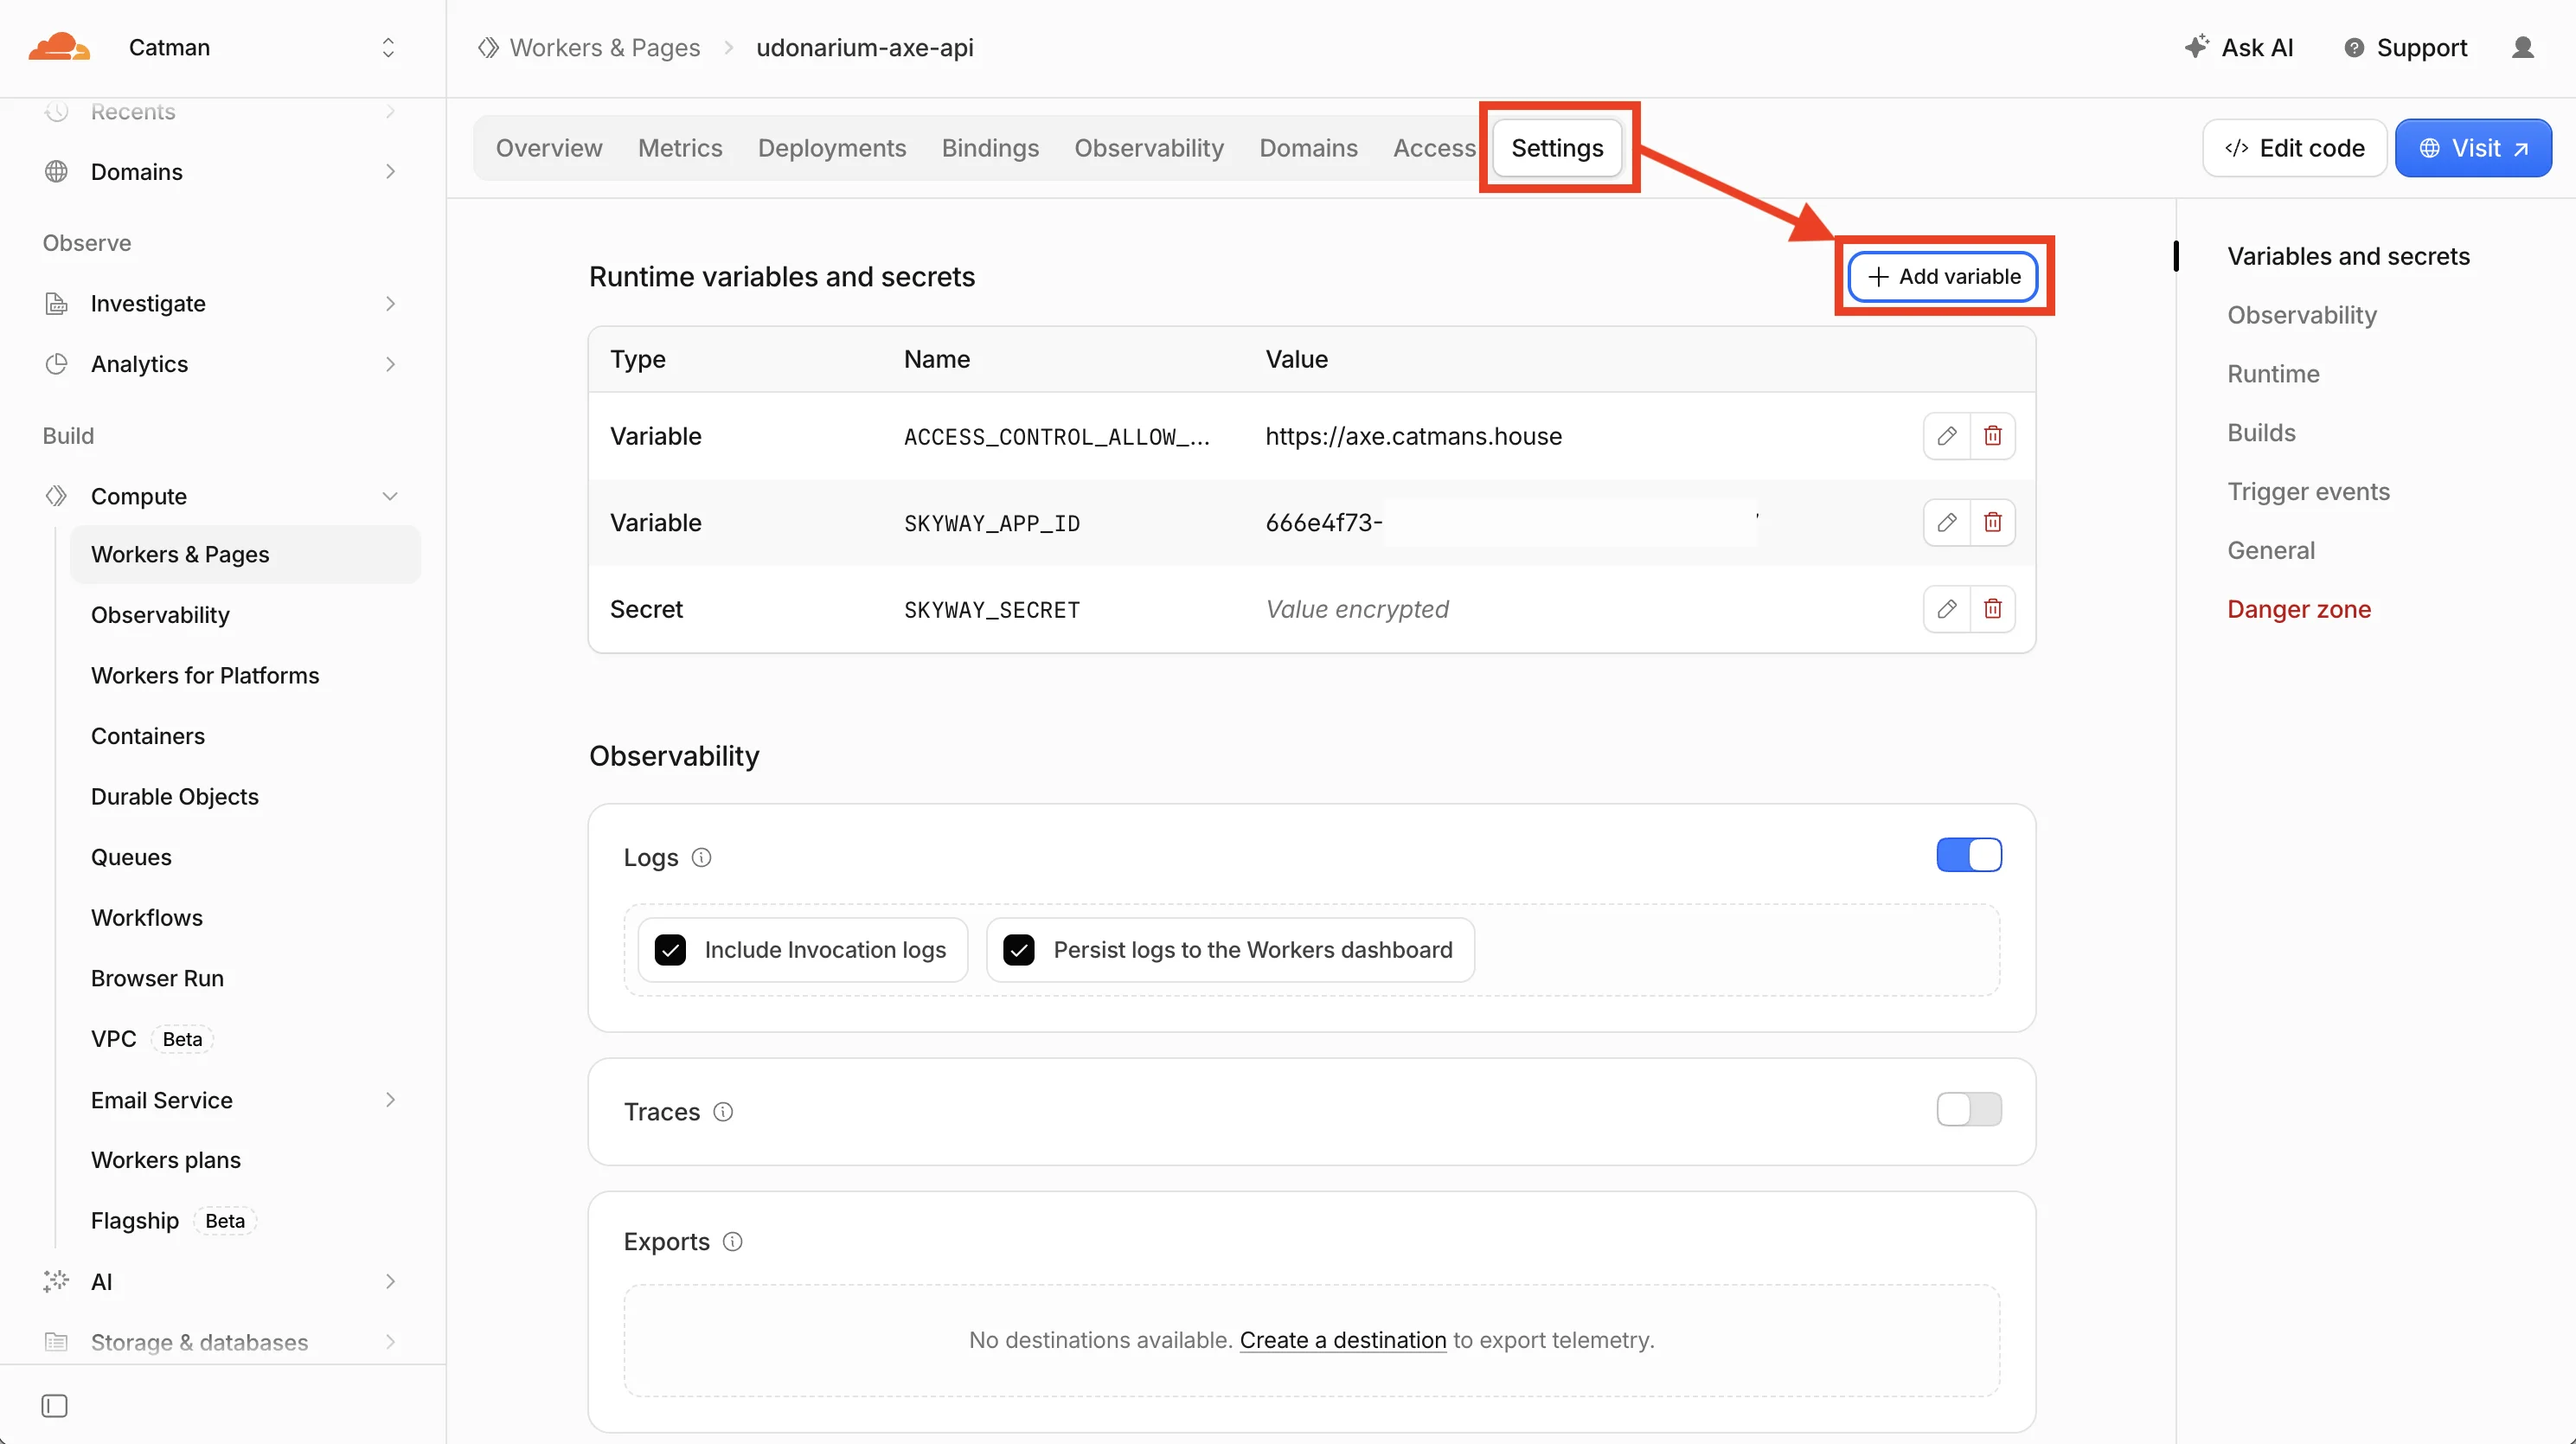Expand the Domains sidebar chevron
The image size is (2576, 1444).
(x=390, y=172)
